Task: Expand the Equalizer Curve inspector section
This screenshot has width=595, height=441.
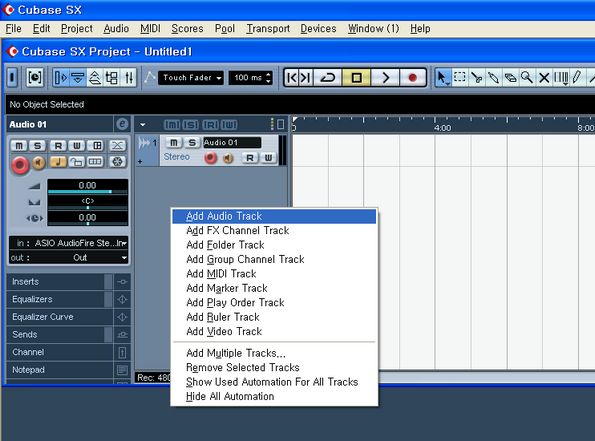Action: click(x=60, y=317)
